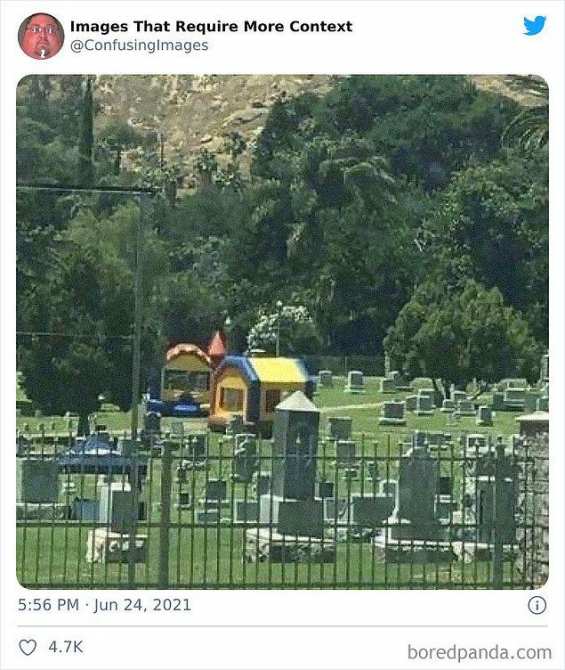Click the dry hillside at photo top
Image resolution: width=565 pixels, height=670 pixels.
[184, 115]
